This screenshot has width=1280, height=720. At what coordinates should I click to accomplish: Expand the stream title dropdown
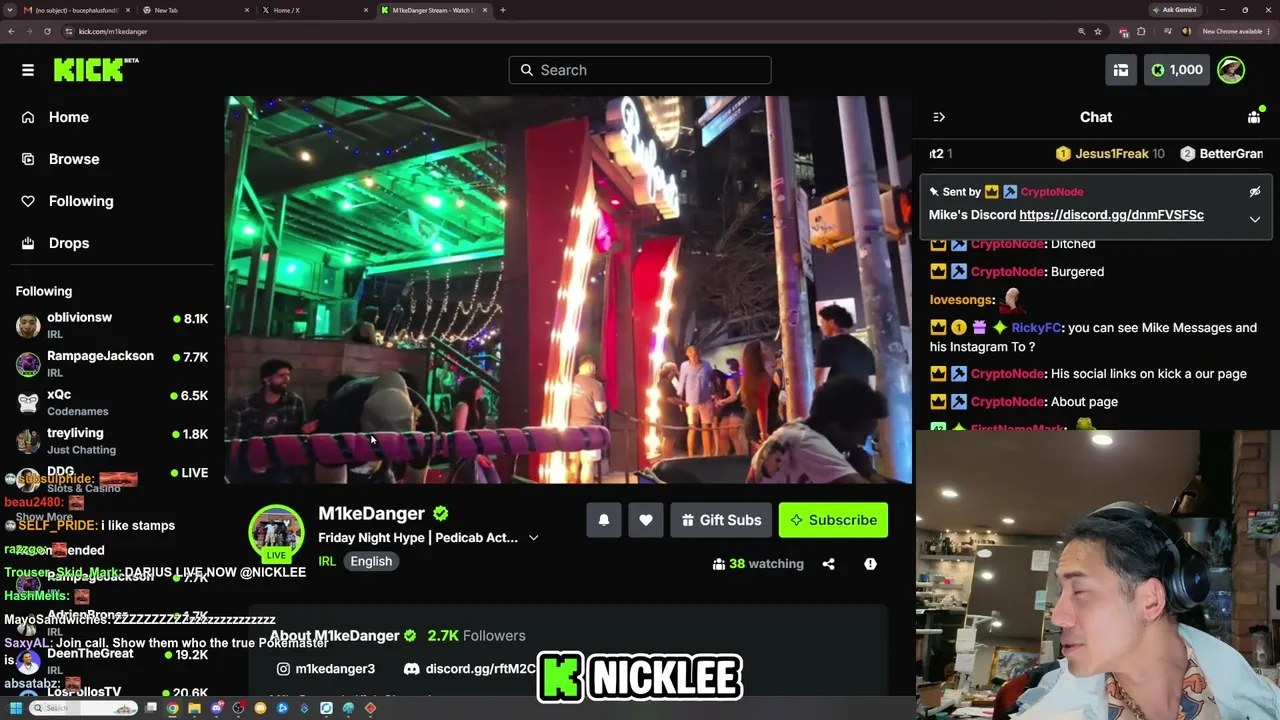533,538
